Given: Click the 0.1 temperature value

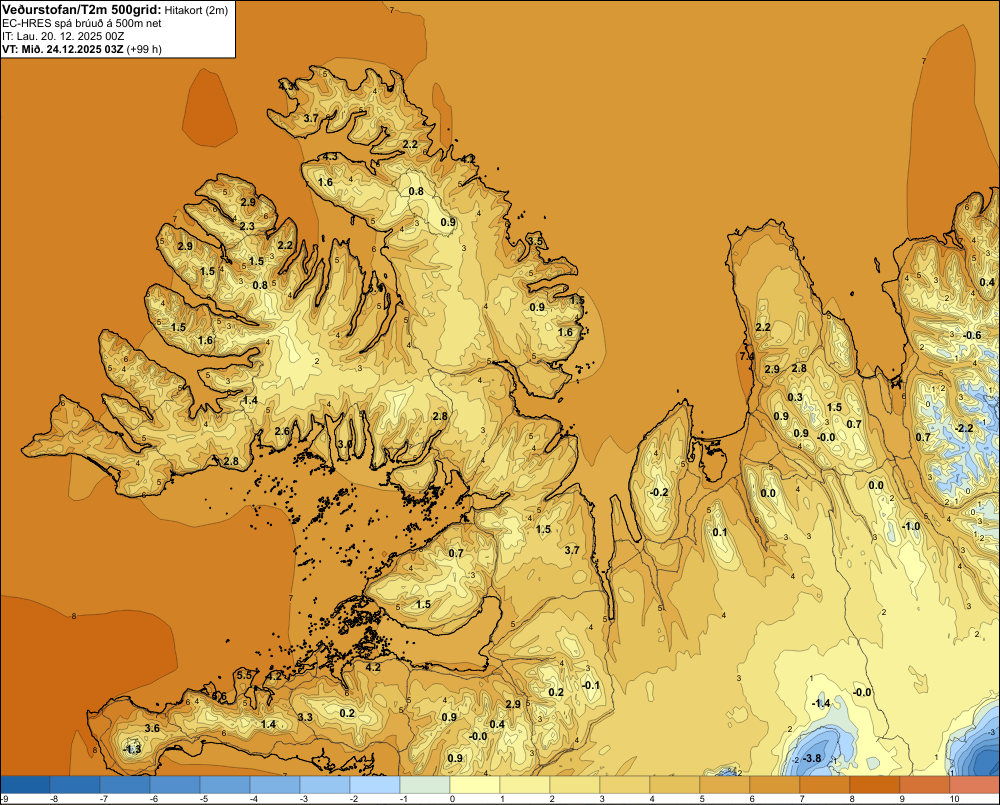Looking at the screenshot, I should point(719,533).
